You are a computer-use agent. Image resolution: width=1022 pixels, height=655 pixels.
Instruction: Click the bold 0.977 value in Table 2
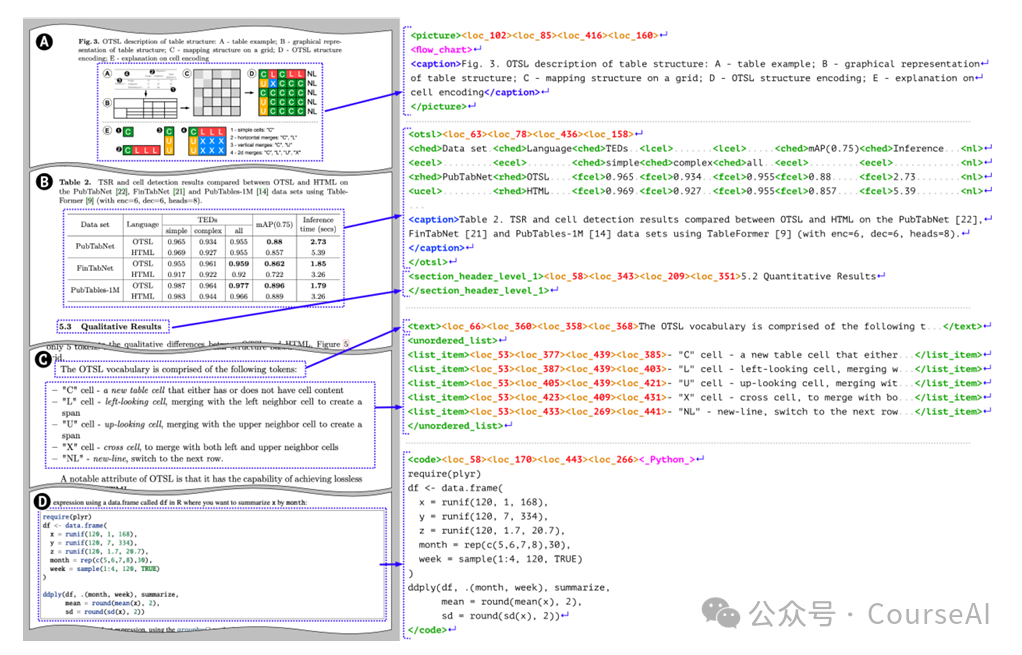pos(238,286)
